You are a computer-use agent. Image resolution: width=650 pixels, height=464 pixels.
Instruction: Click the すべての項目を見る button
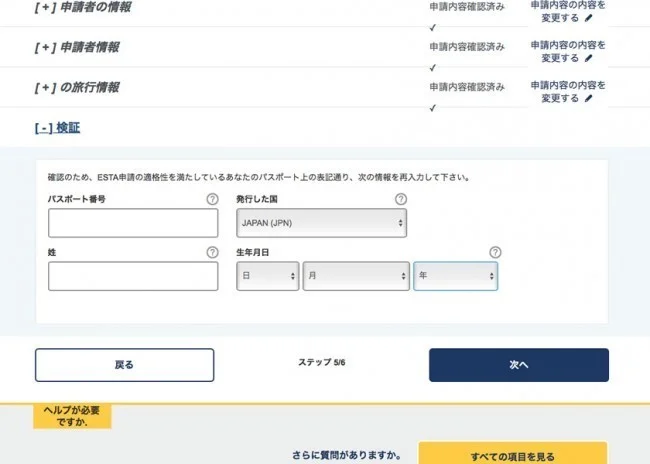513,454
